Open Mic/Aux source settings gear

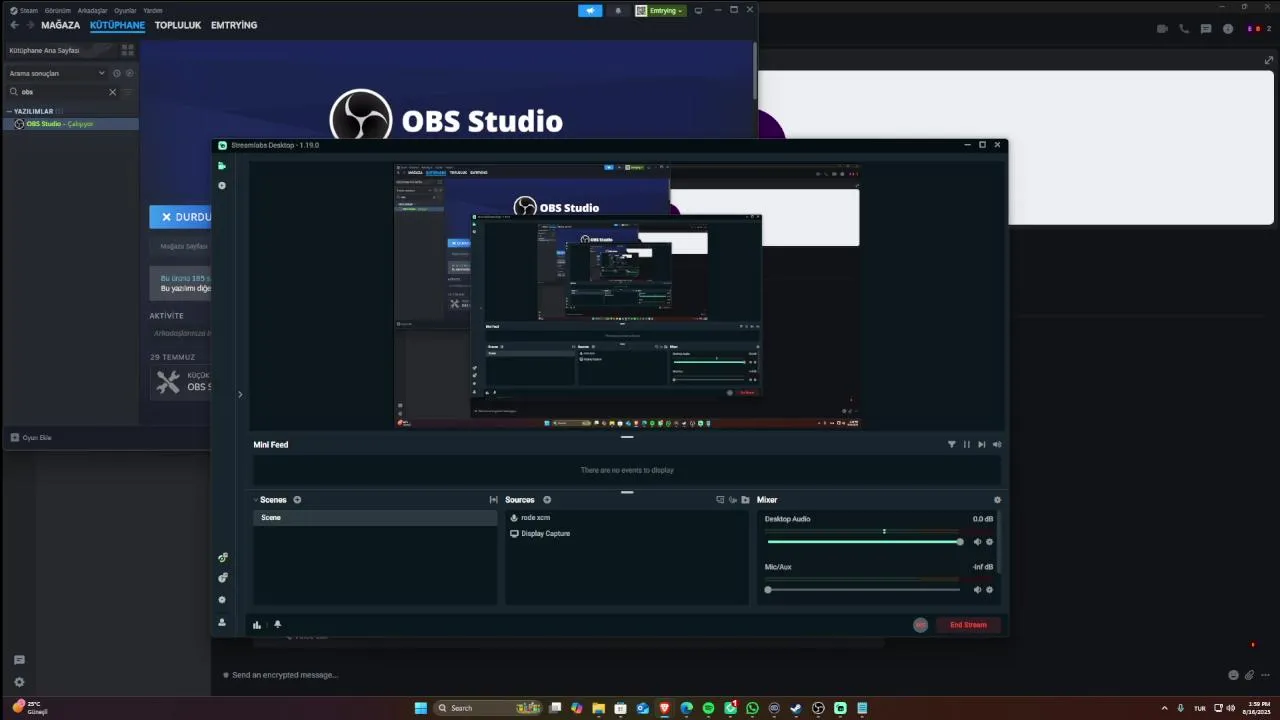click(x=990, y=590)
